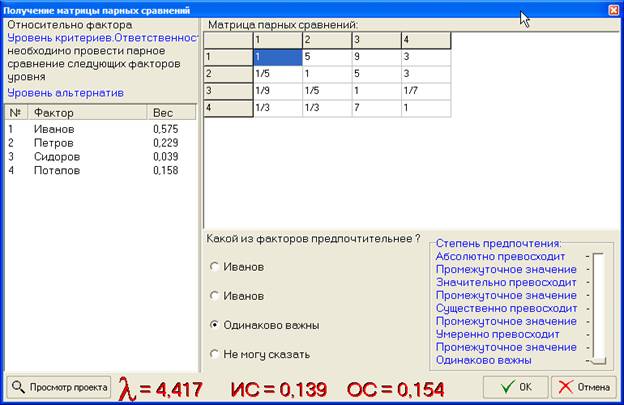Click the Значительно превосходит scale label
The height and width of the screenshot is (405, 624).
pyautogui.click(x=506, y=282)
